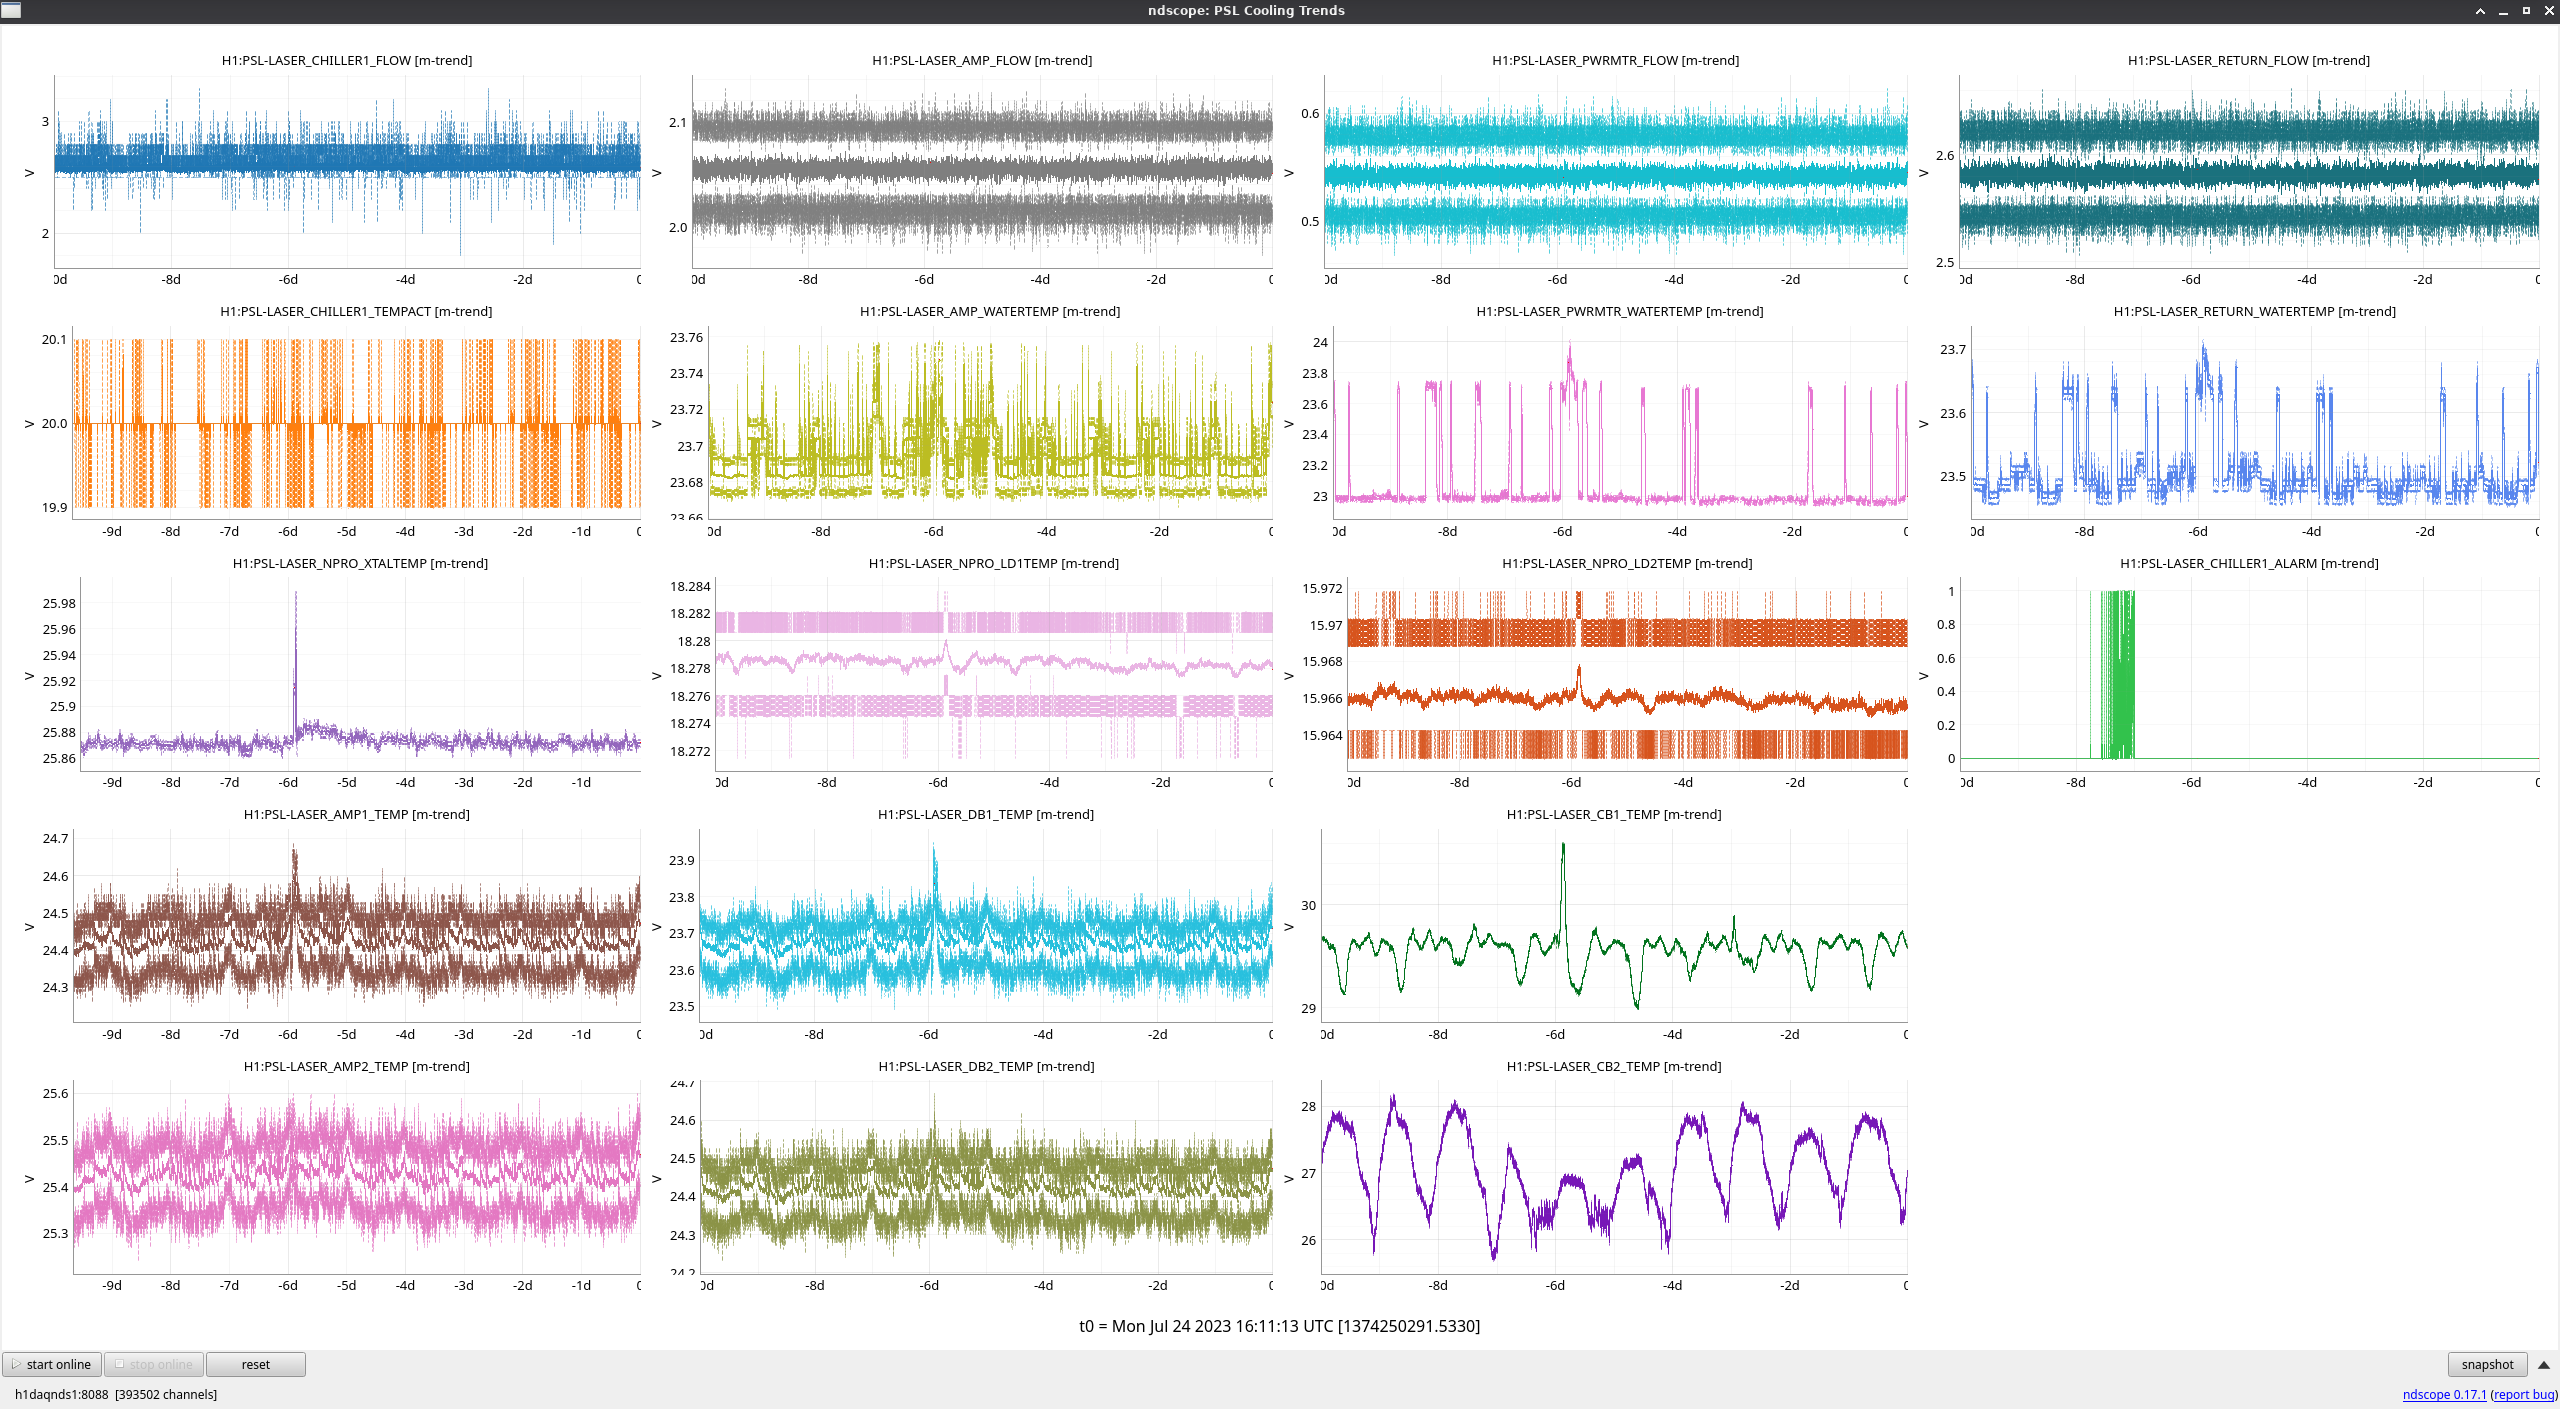Minimize the ndscope window
The image size is (2560, 1409).
2503,11
